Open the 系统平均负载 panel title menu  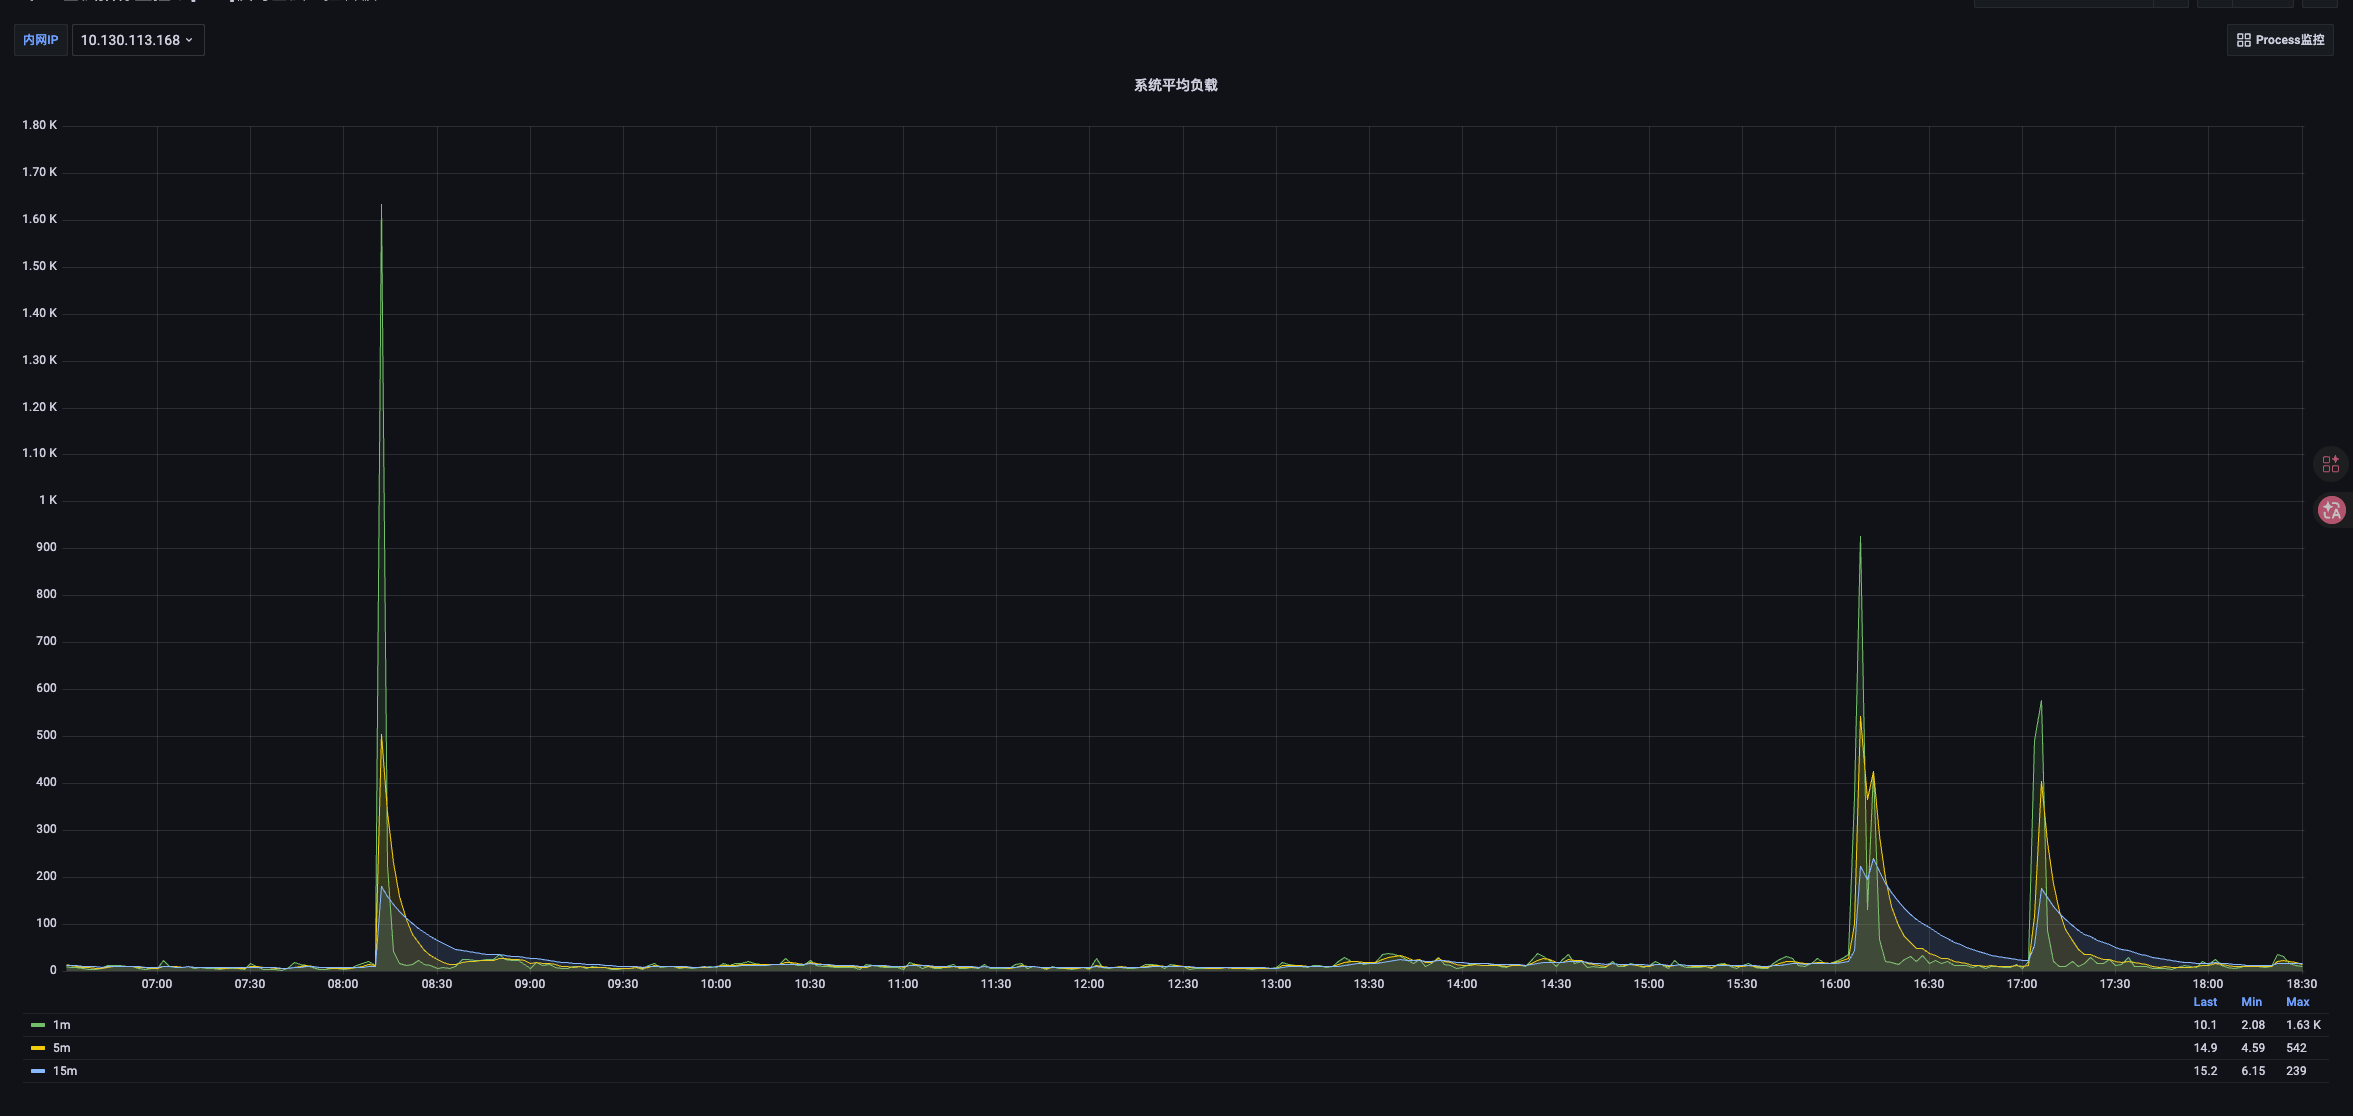(x=1175, y=85)
